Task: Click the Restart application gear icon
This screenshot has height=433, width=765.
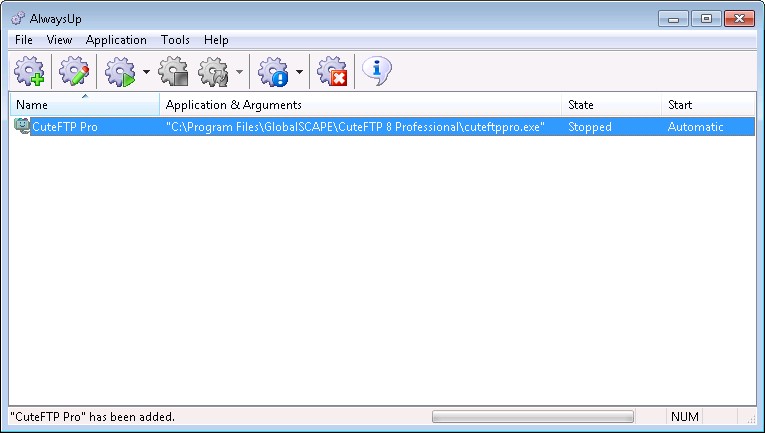Action: [213, 72]
